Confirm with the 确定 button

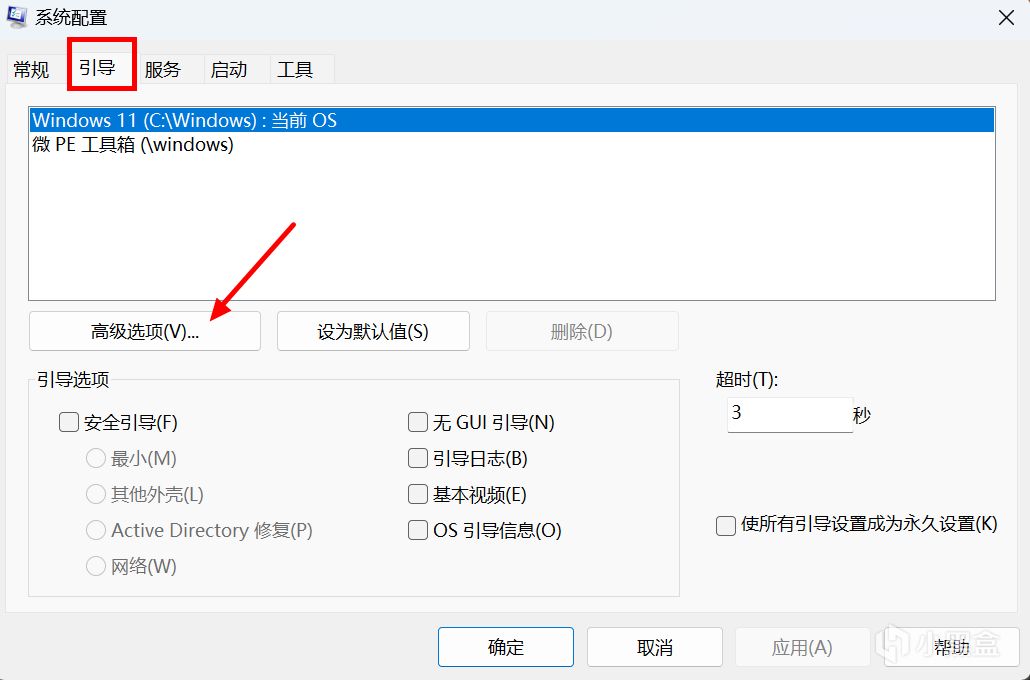click(x=506, y=647)
